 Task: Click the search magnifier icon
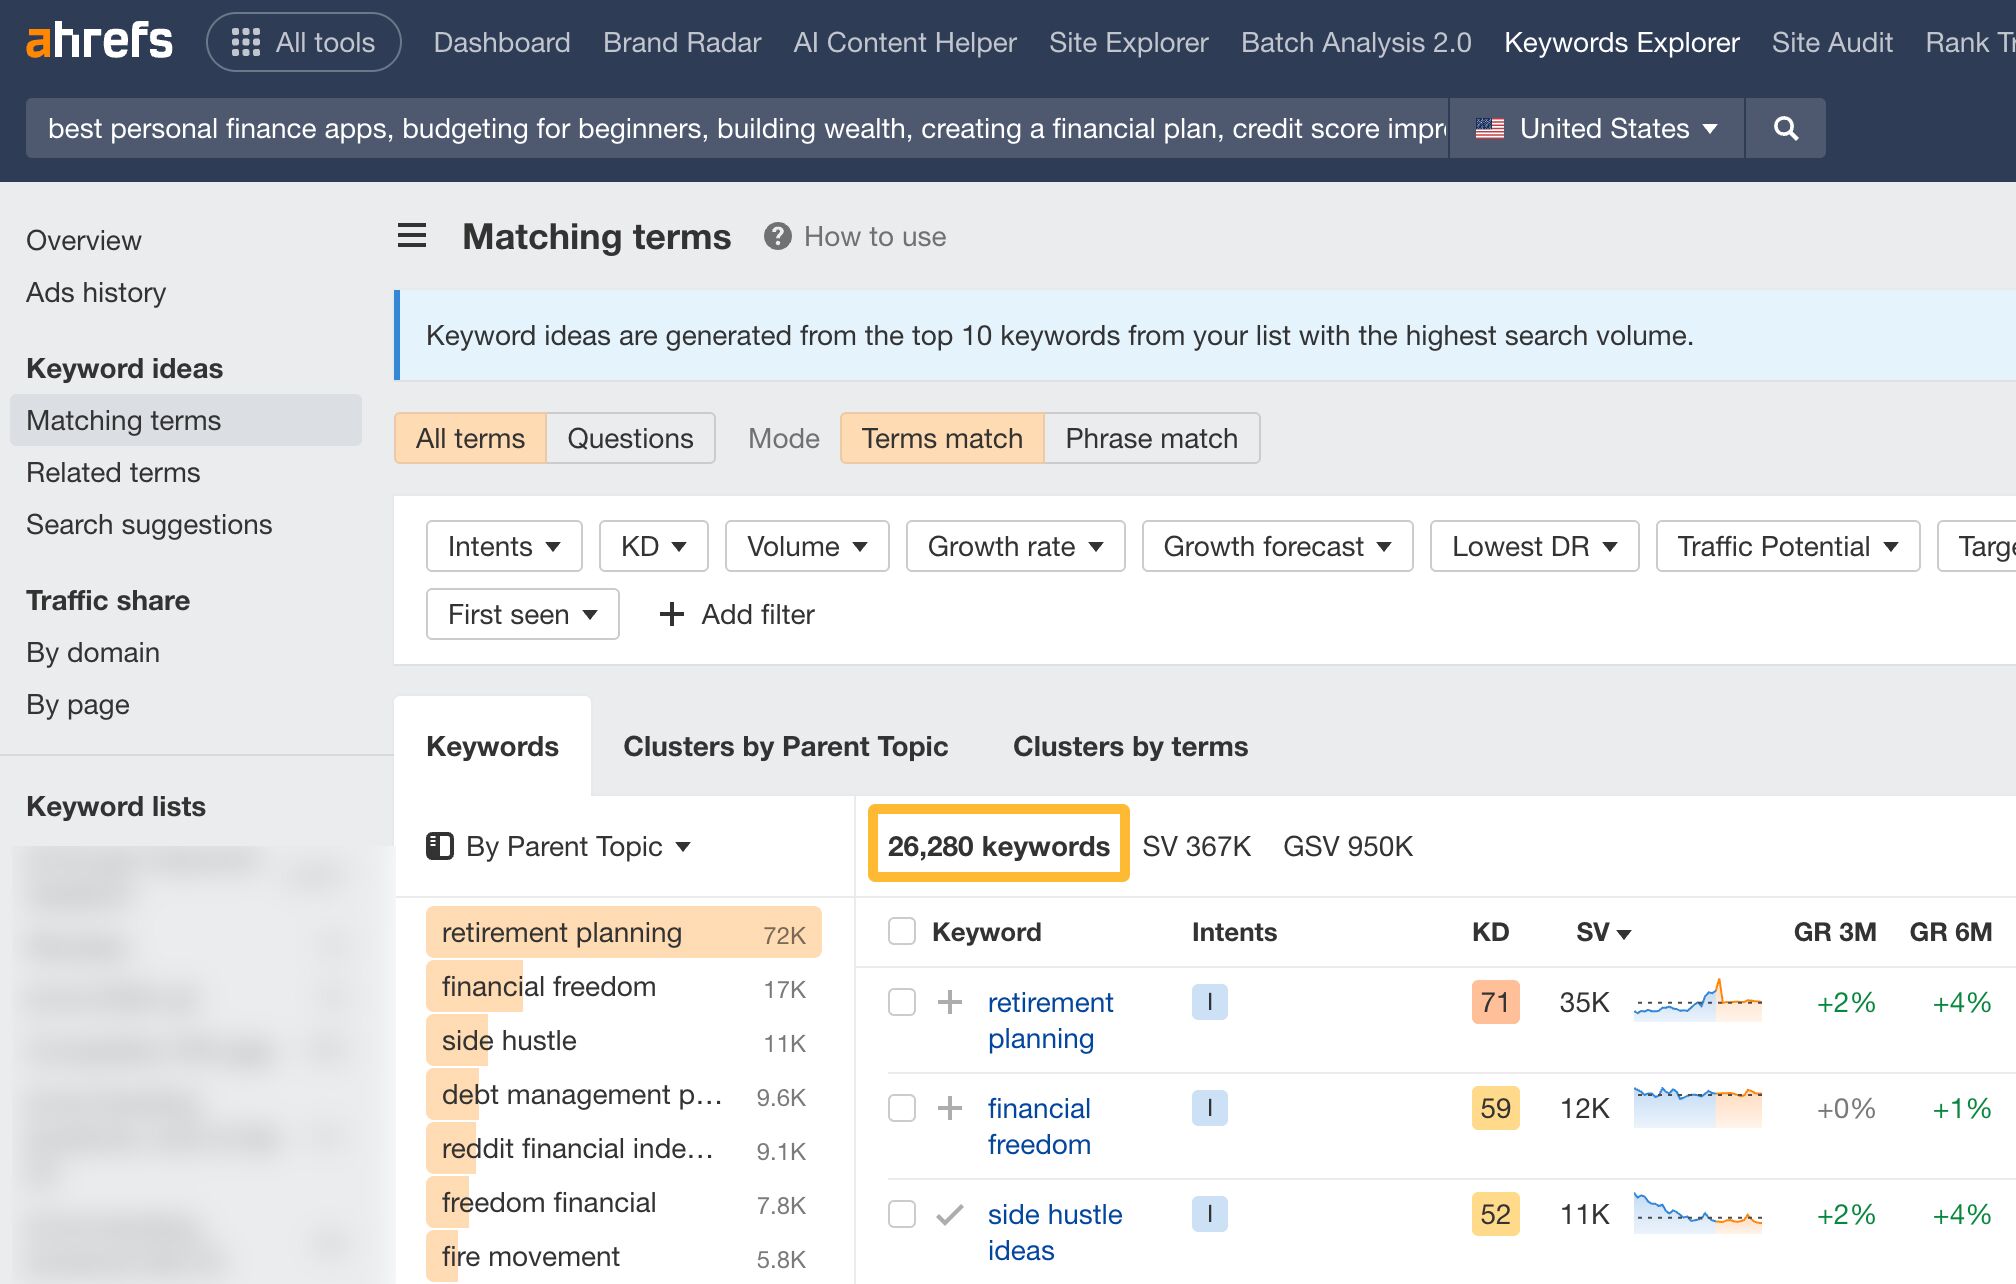click(x=1785, y=128)
